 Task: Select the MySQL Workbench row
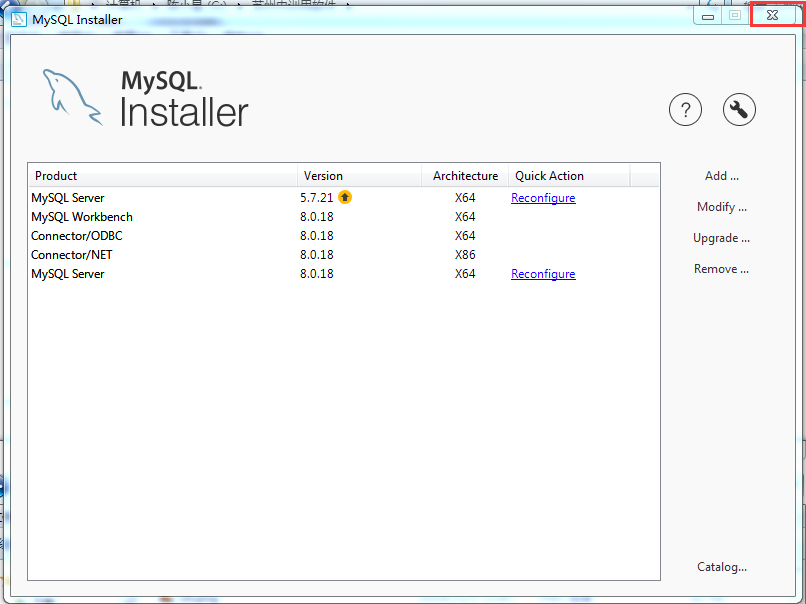click(82, 216)
